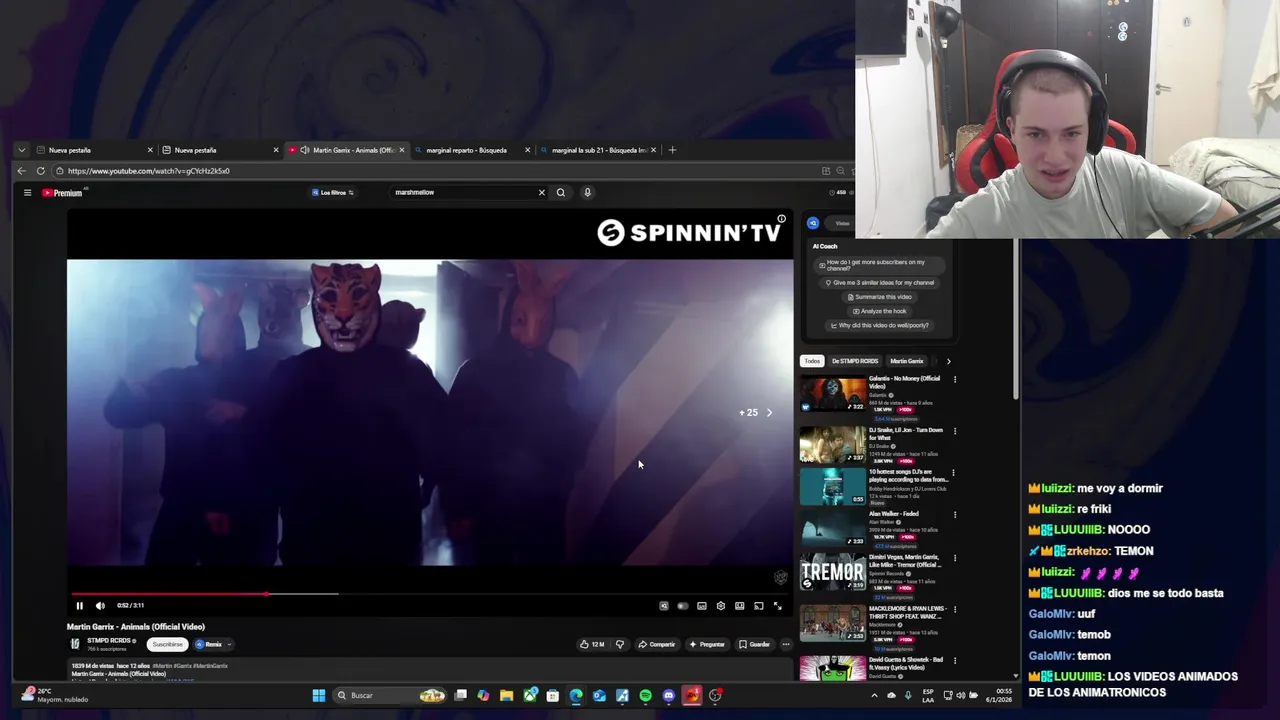Open the Windows Start menu
The image size is (1280, 720).
(319, 695)
